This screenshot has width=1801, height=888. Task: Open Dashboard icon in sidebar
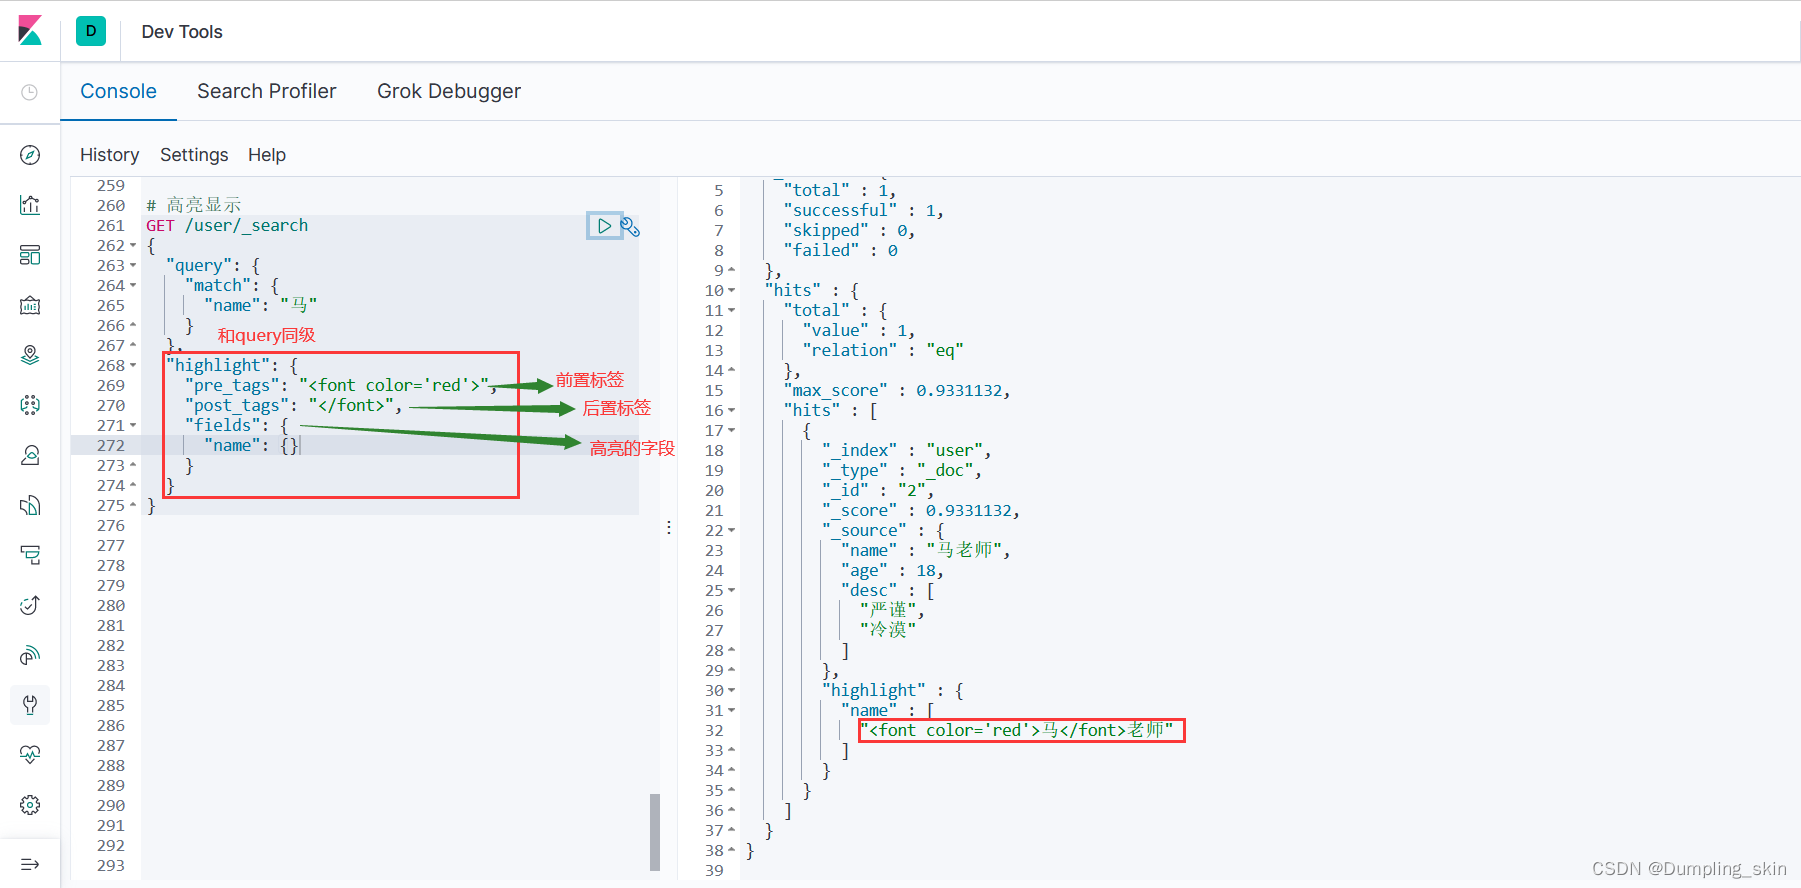pyautogui.click(x=30, y=255)
